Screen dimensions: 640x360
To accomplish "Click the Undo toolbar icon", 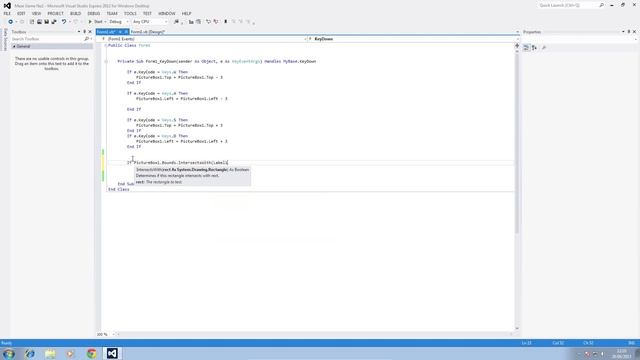I will click(x=64, y=22).
